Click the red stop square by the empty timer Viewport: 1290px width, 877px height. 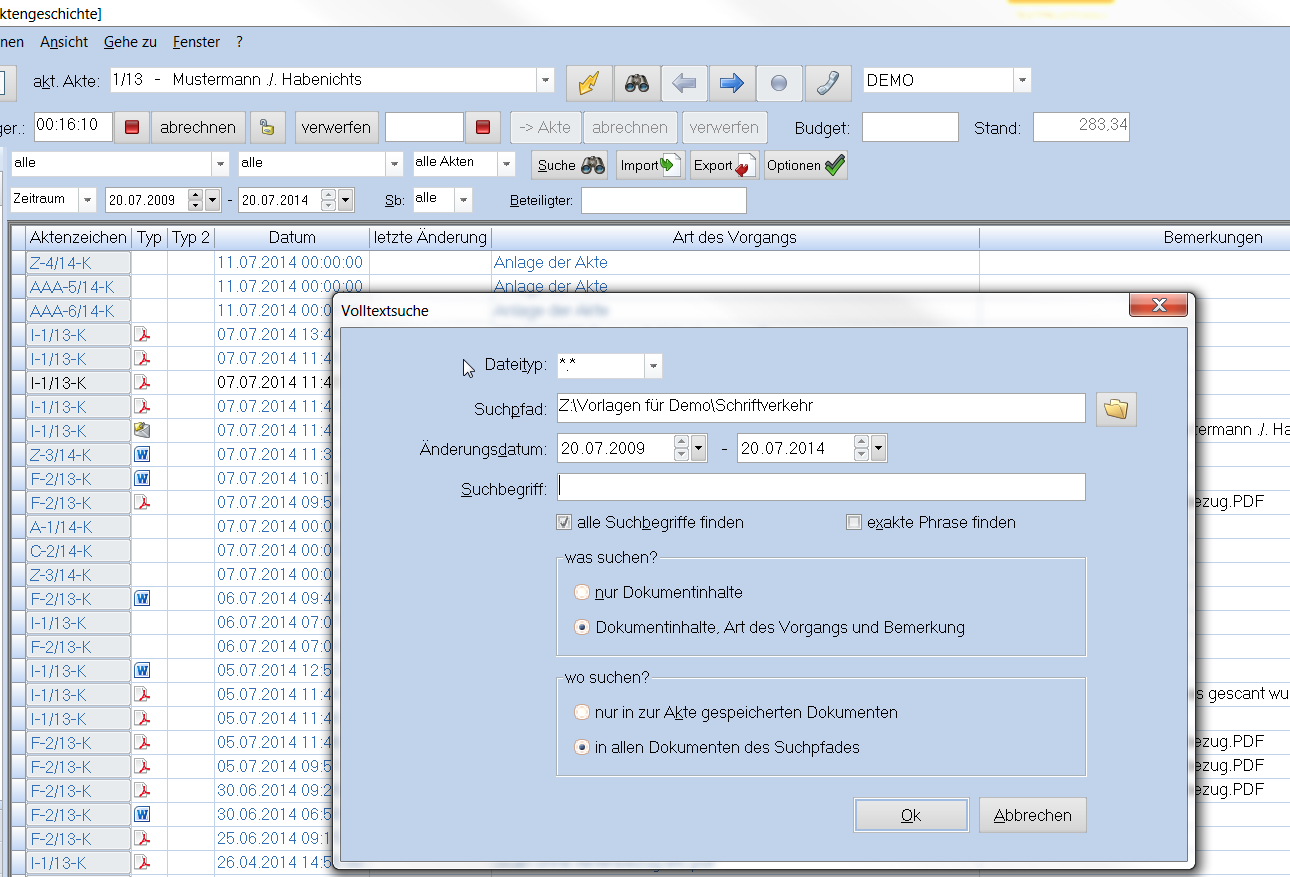coord(483,127)
